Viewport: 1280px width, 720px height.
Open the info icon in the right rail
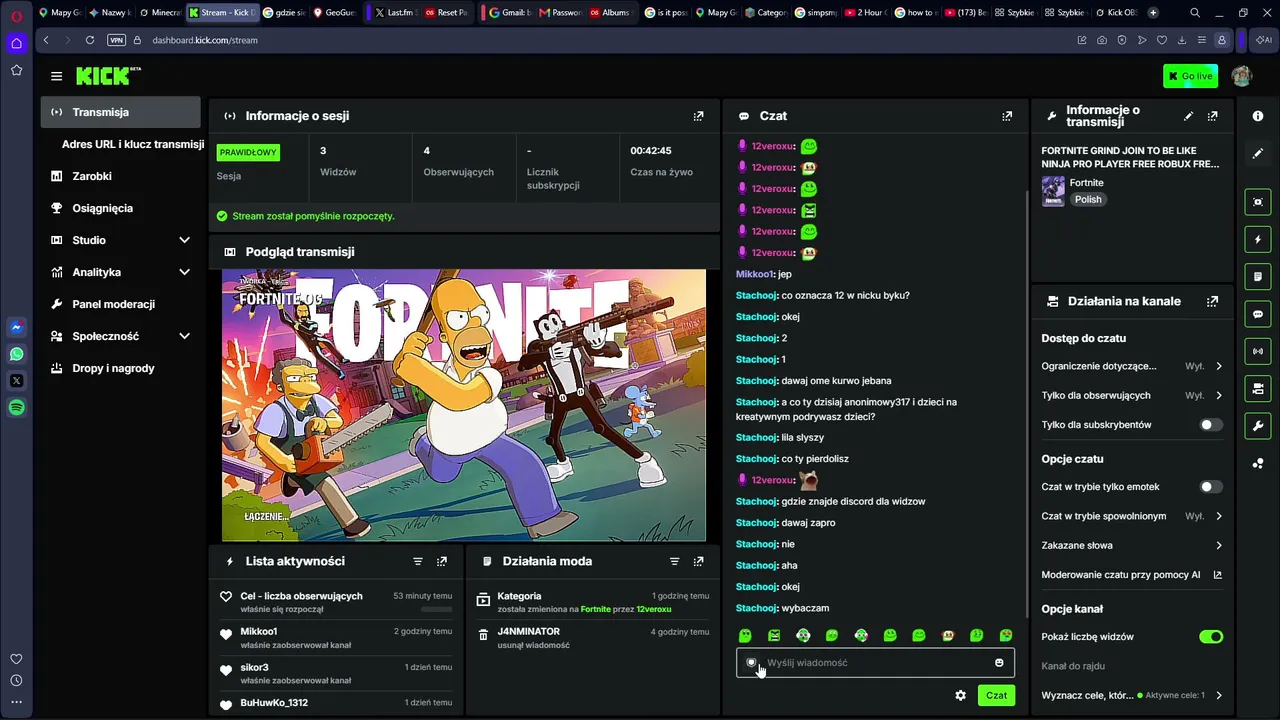tap(1258, 116)
